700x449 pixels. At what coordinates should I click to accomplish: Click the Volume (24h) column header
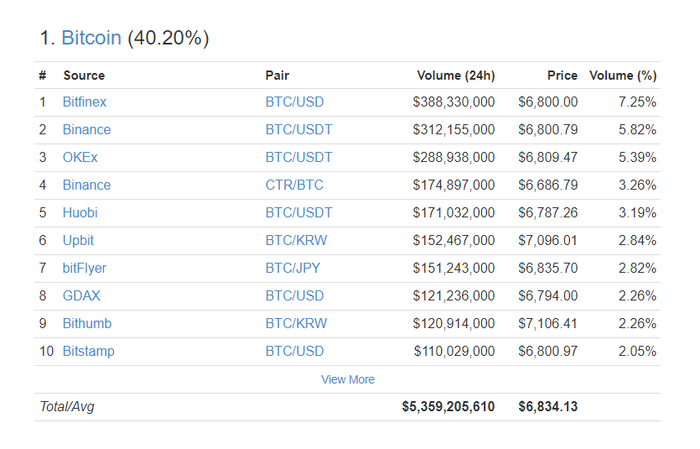coord(456,75)
